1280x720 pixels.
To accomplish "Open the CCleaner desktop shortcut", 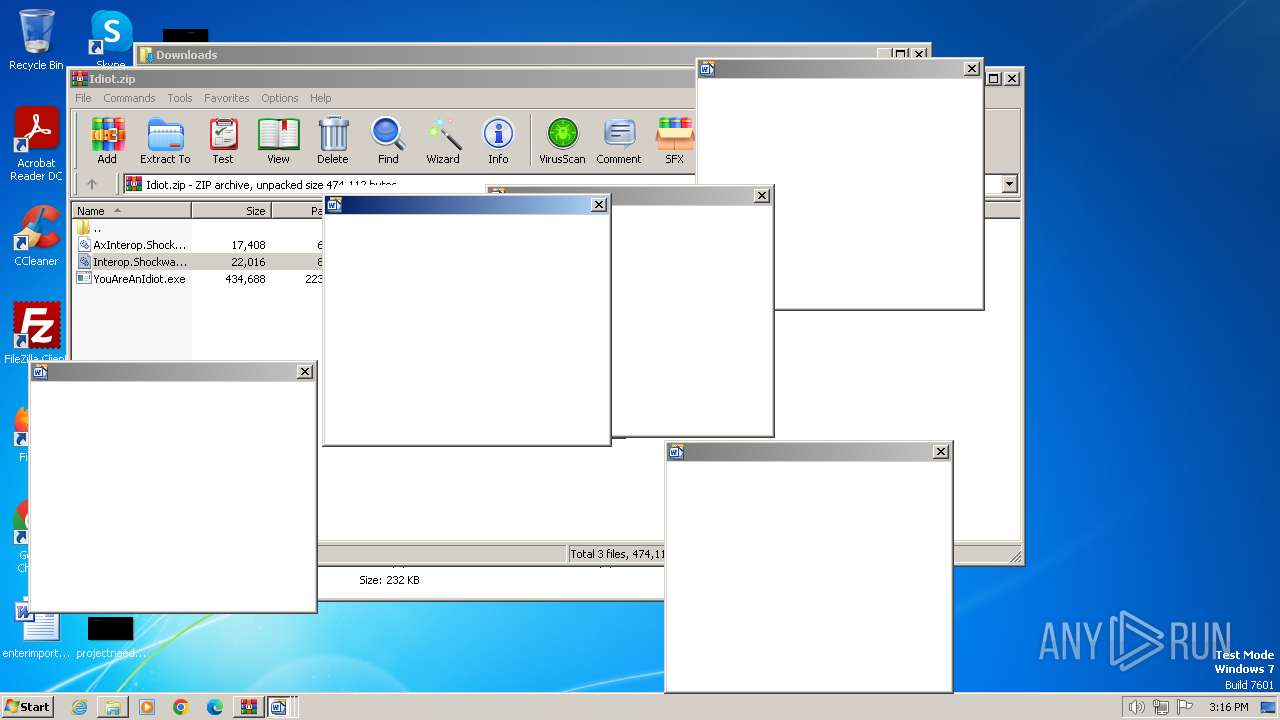I will (x=36, y=236).
